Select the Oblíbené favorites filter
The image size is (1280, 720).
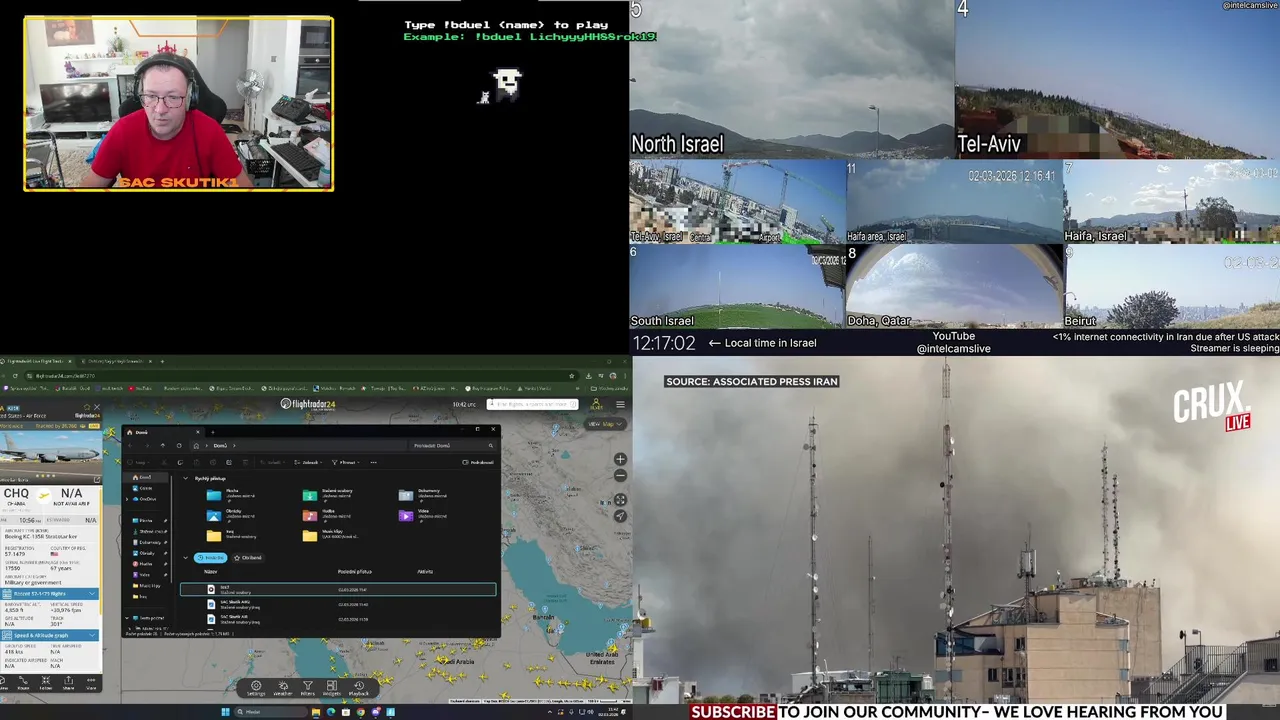[x=248, y=558]
